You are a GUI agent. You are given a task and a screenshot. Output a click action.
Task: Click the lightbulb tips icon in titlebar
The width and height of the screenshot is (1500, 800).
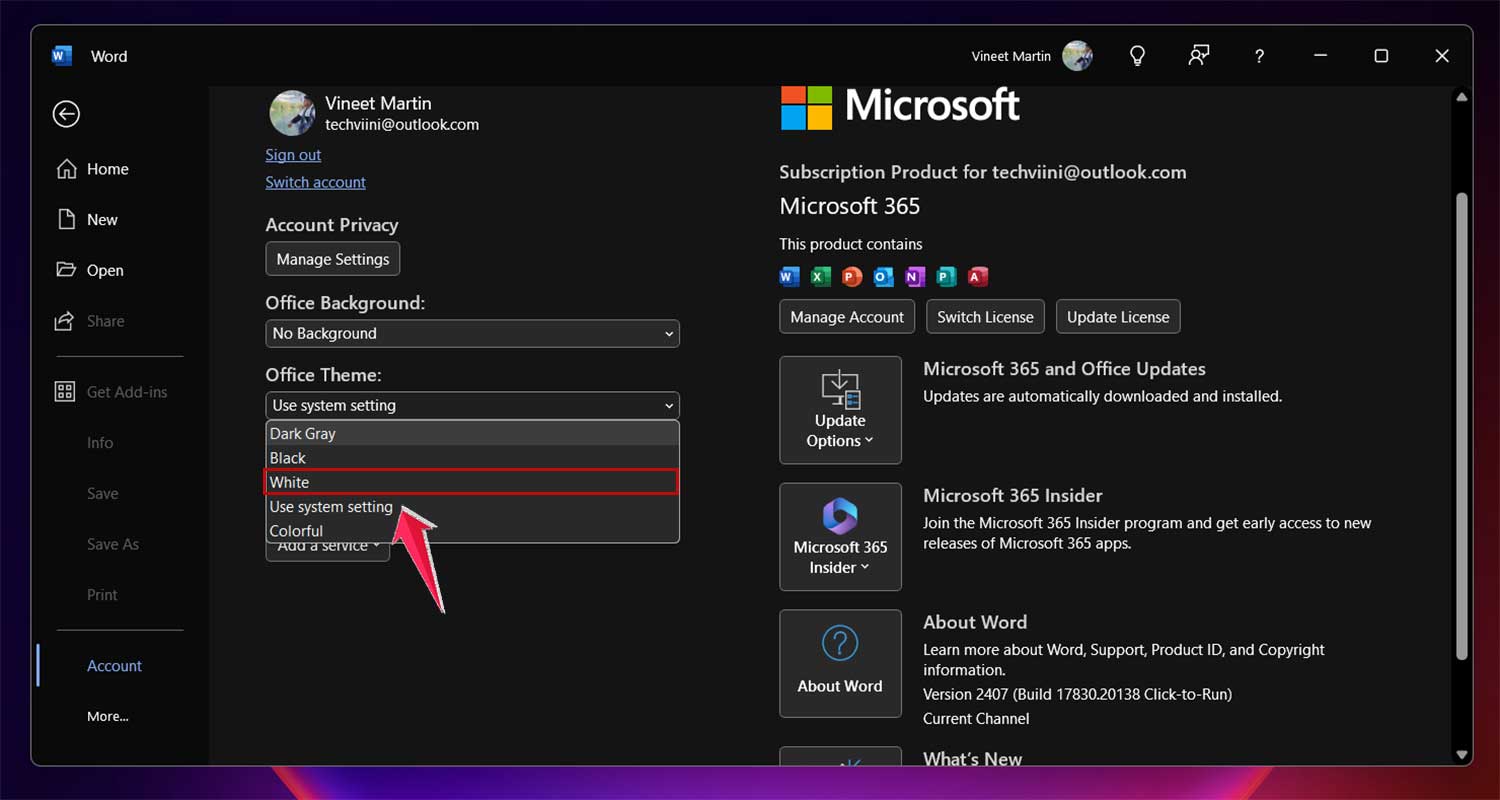[x=1137, y=55]
